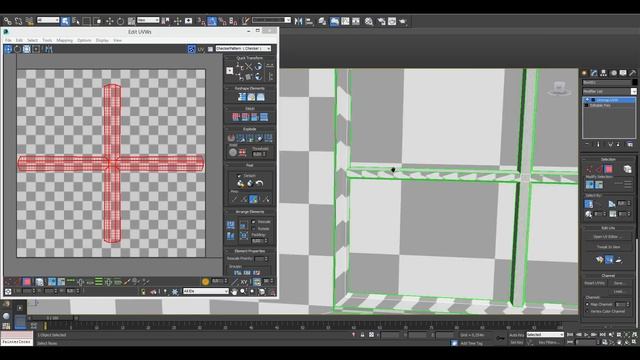Open the selection filter dropdown in main toolbar

48,20
